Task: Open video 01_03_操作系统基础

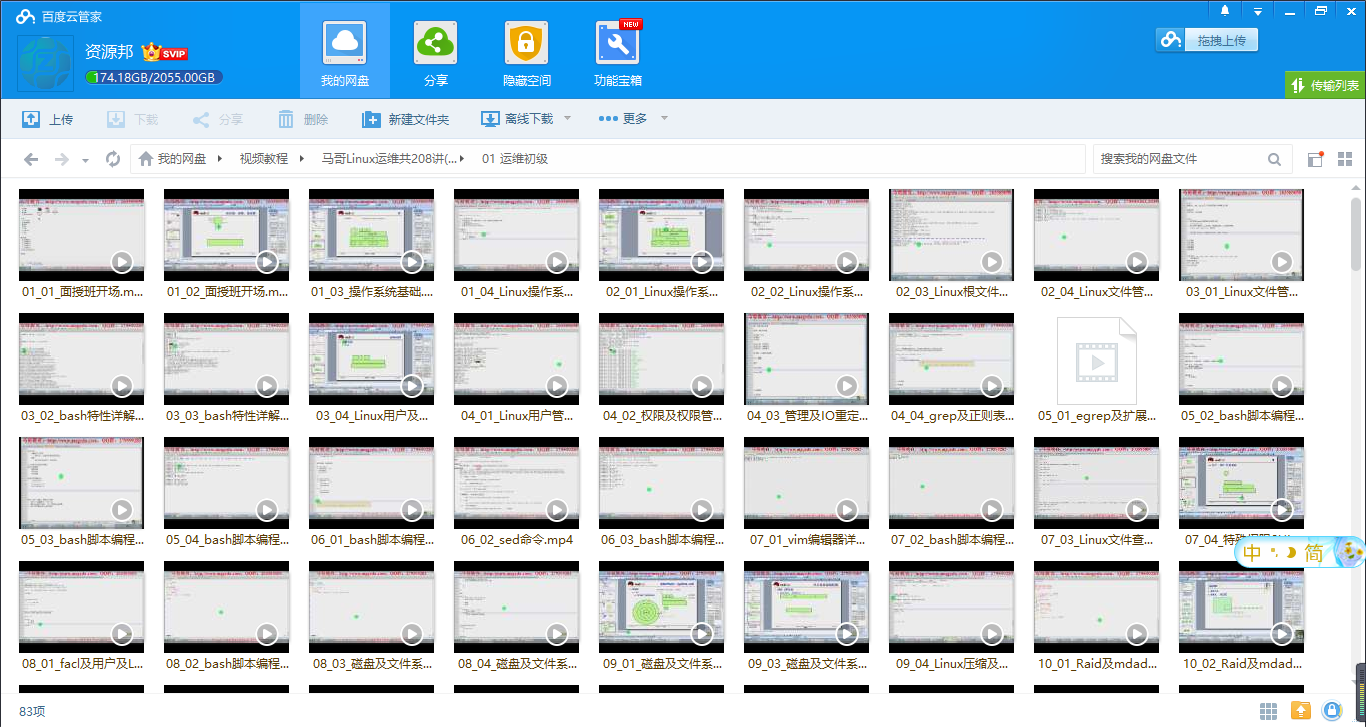Action: click(372, 235)
